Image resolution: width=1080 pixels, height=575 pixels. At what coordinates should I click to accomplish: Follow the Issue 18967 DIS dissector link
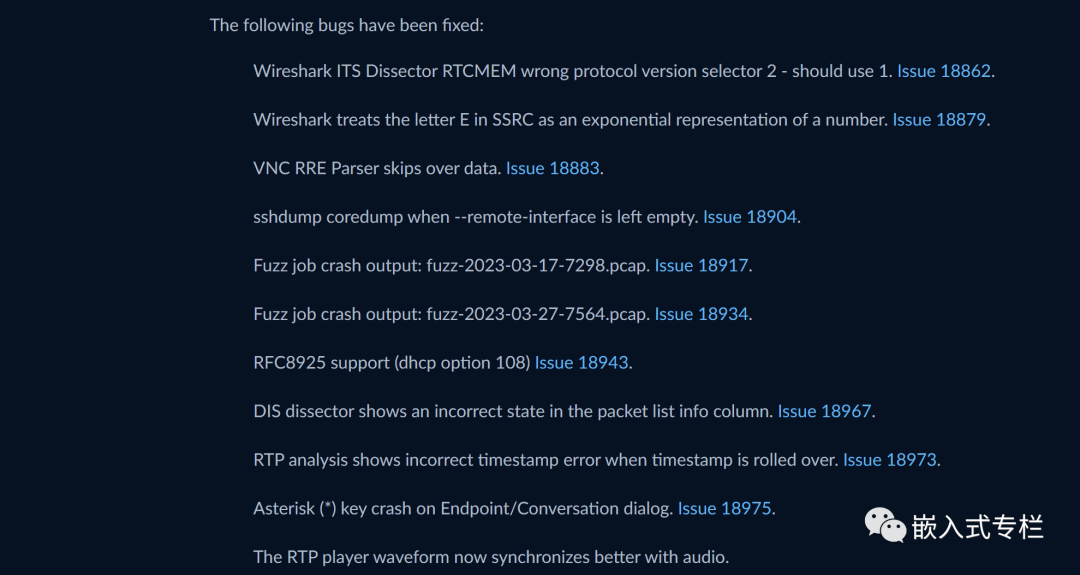coord(824,411)
